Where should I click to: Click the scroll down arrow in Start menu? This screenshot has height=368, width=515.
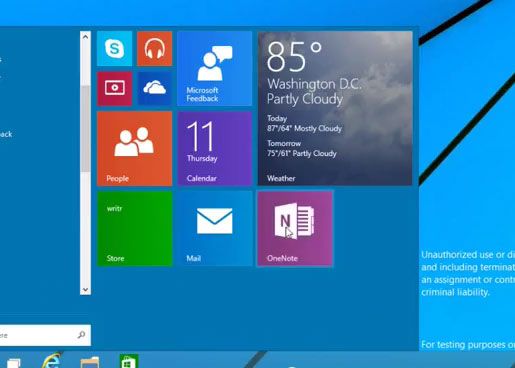[x=85, y=289]
